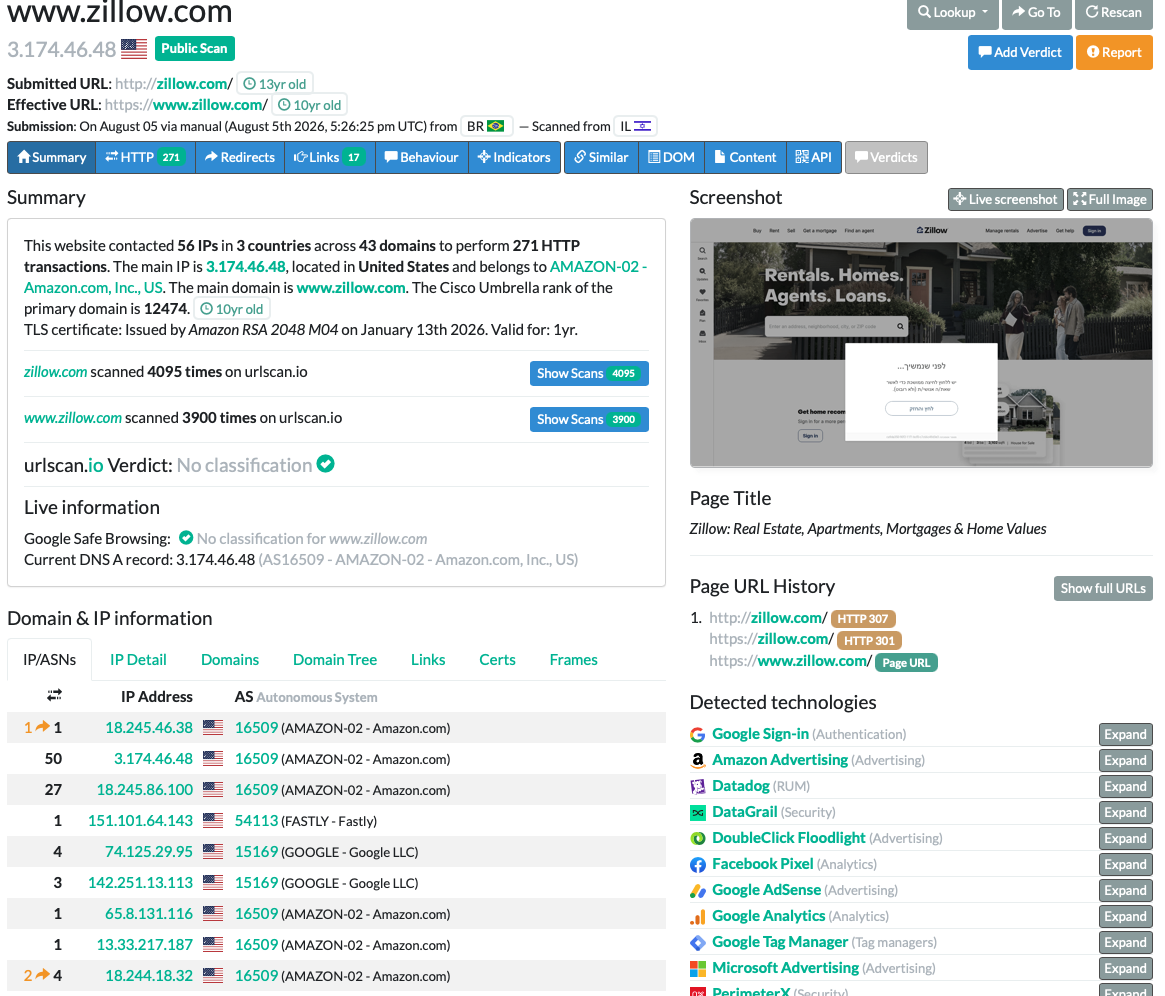Click the DoubleClick Floodlight logo icon
Screen dimensions: 1165x996
click(x=698, y=839)
